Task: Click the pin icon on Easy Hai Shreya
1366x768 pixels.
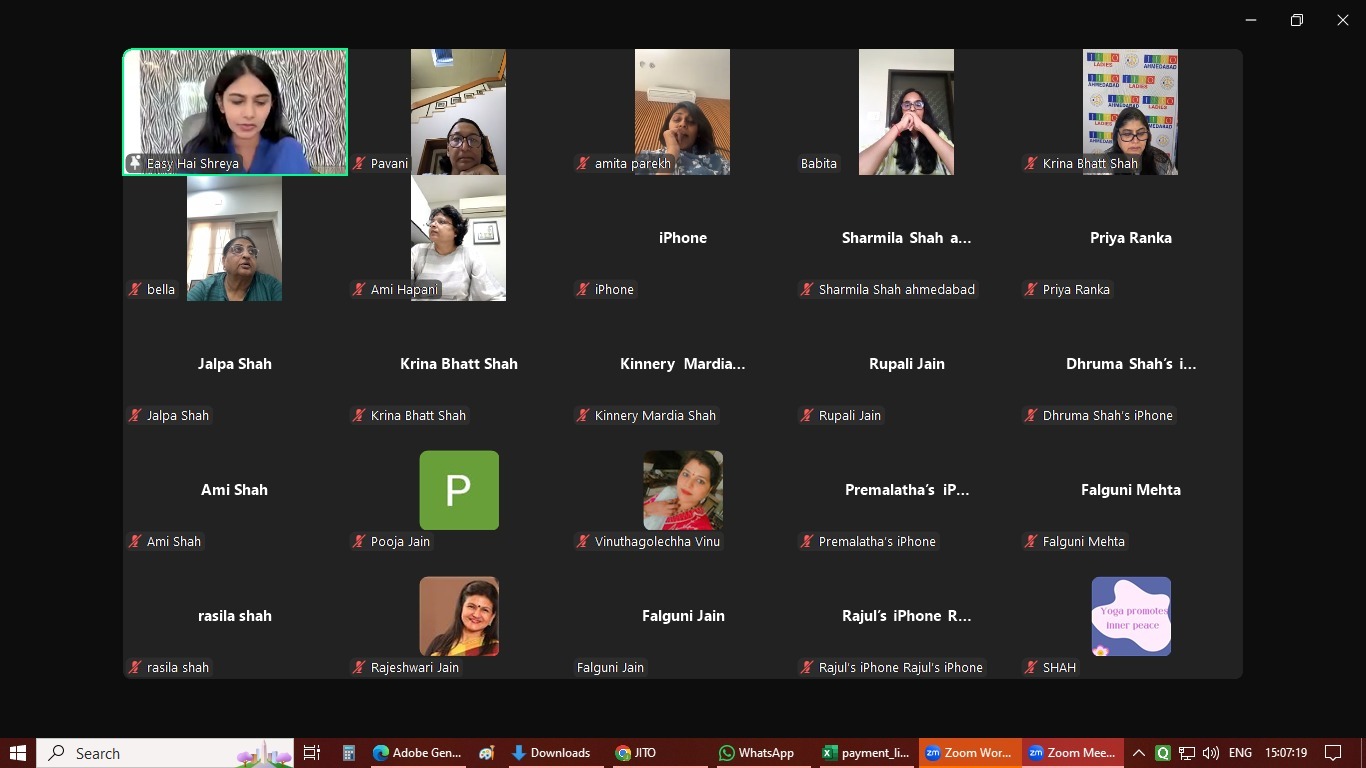Action: pos(135,163)
